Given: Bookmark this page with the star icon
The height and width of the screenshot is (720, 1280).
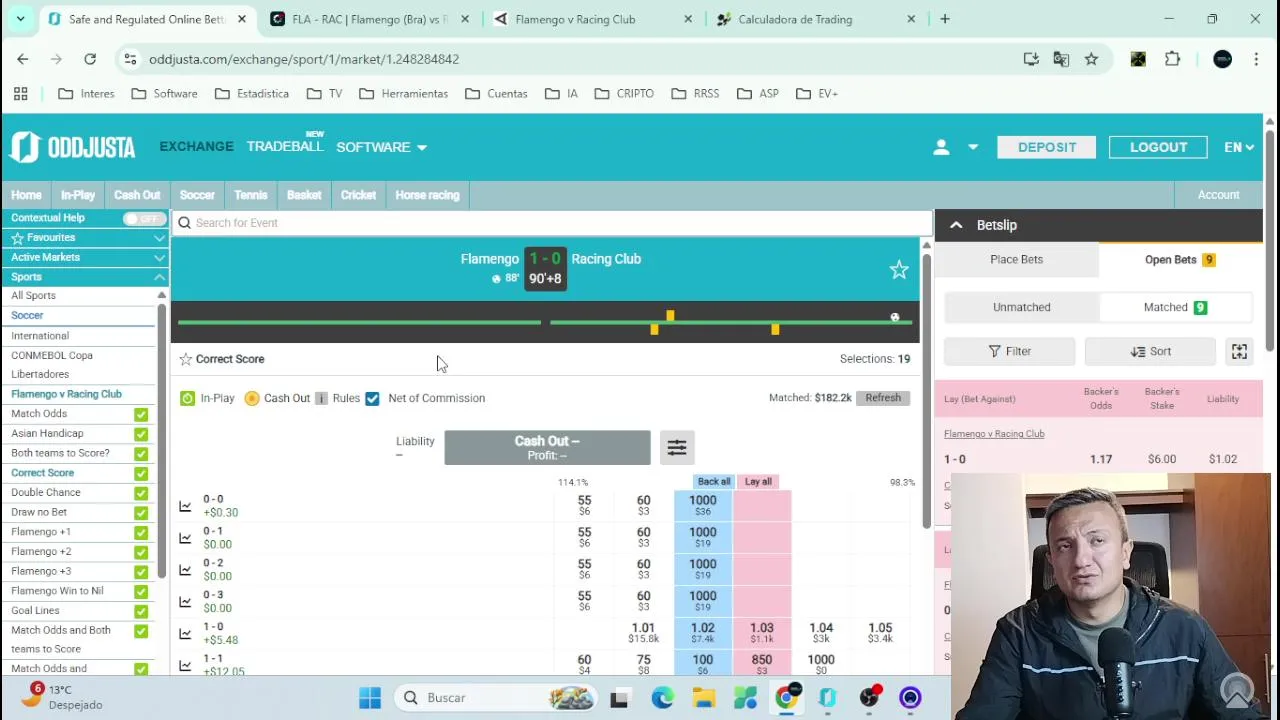Looking at the screenshot, I should (1091, 59).
